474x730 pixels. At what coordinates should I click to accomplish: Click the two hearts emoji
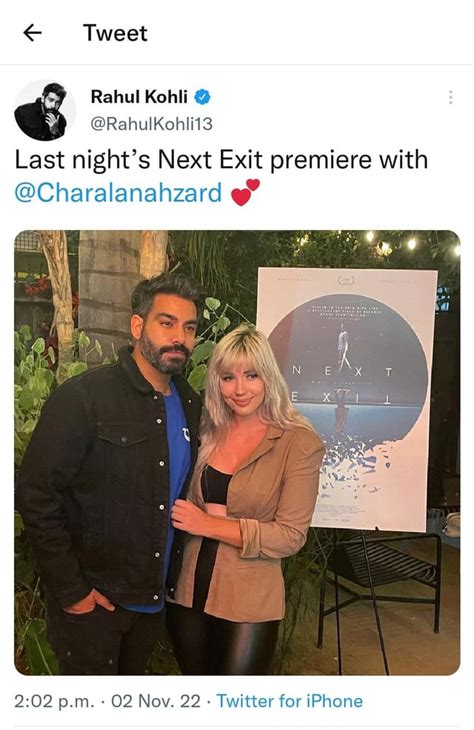click(245, 192)
